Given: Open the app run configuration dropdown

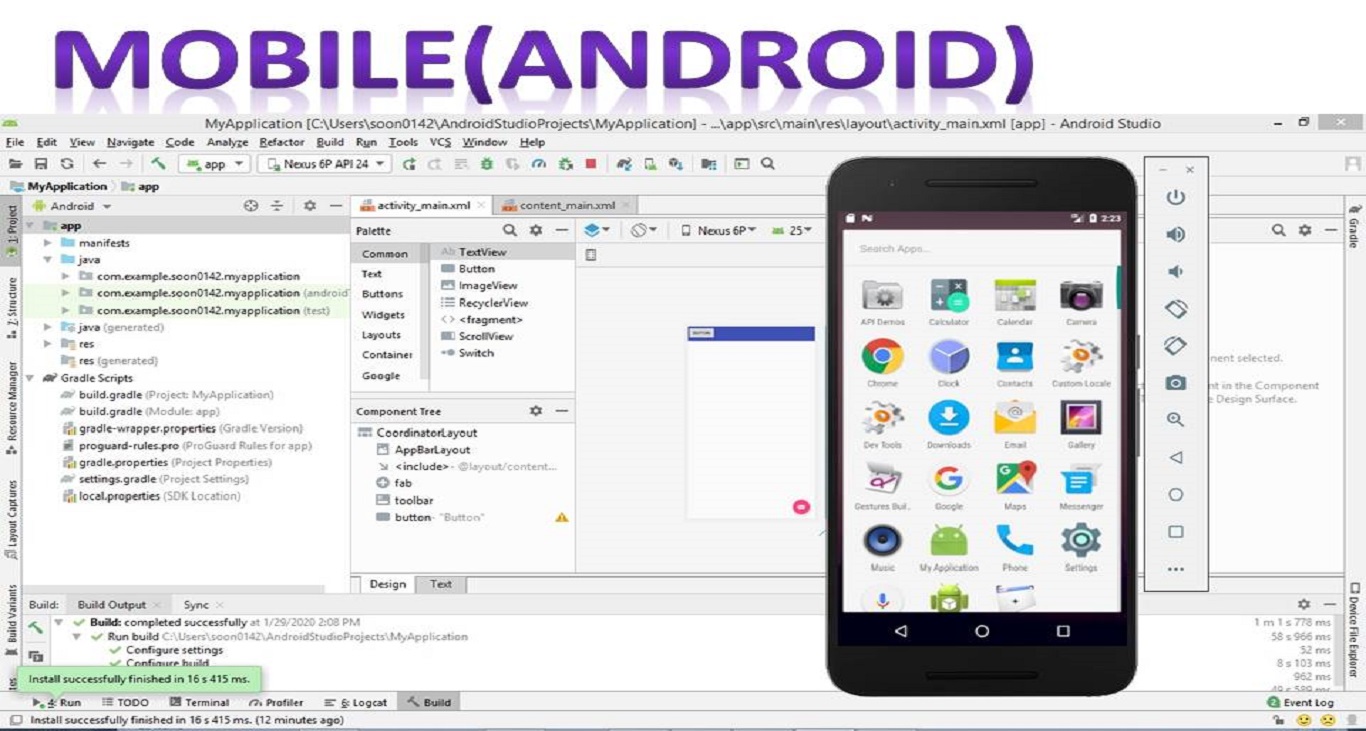Looking at the screenshot, I should 214,164.
